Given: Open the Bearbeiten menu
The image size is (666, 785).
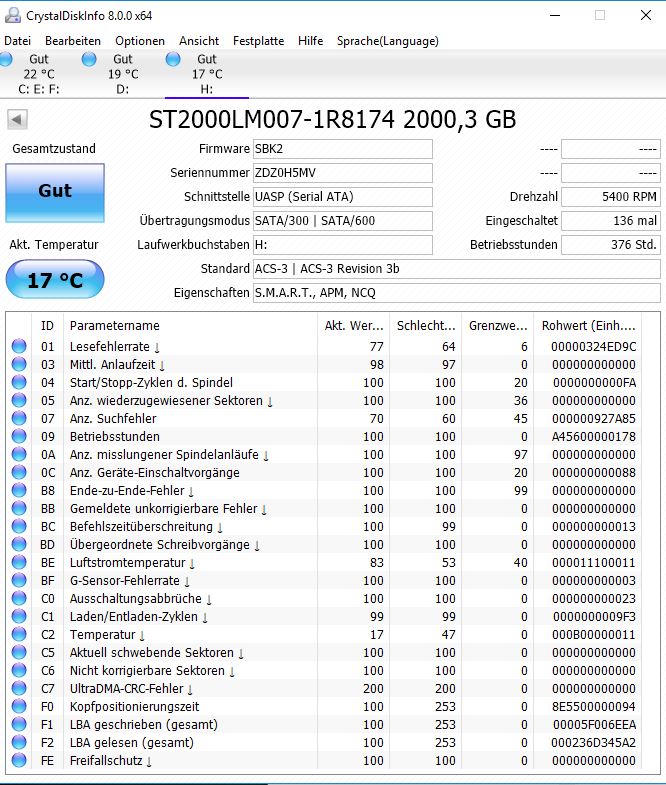Looking at the screenshot, I should pyautogui.click(x=73, y=41).
